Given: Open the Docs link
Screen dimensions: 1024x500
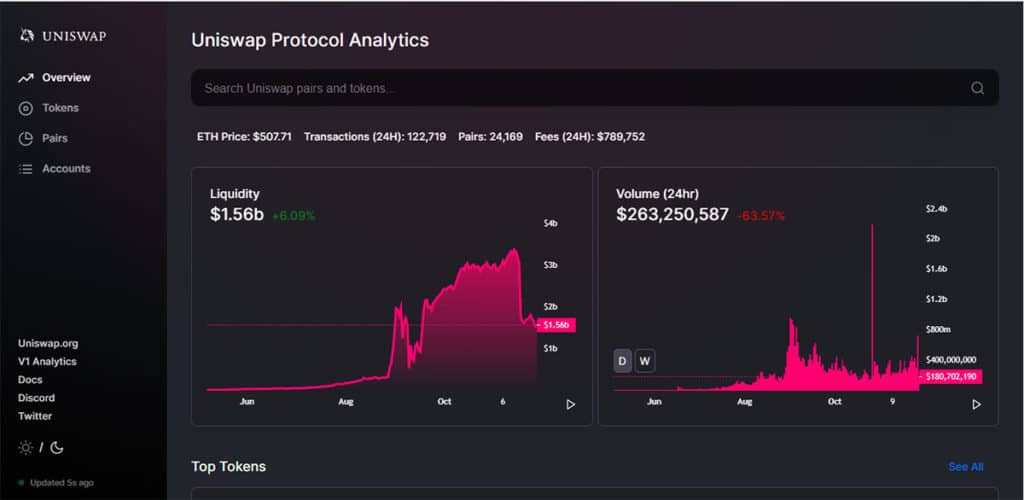Looking at the screenshot, I should coord(30,380).
